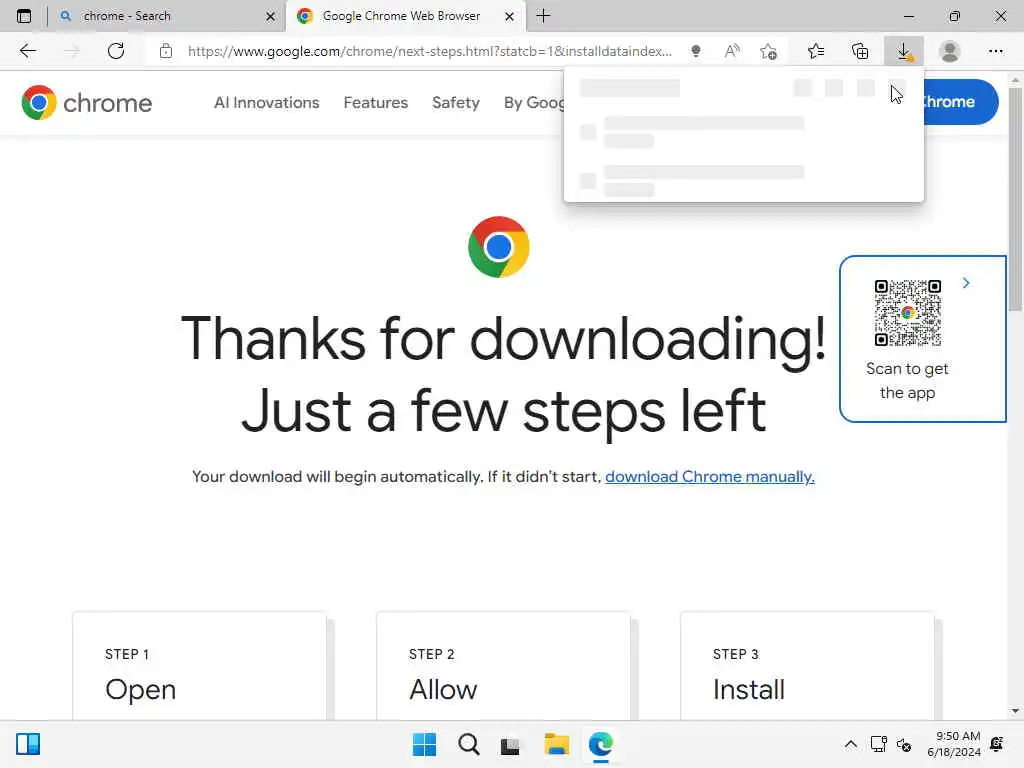
Task: Open a new tab with plus button
Action: 543,16
